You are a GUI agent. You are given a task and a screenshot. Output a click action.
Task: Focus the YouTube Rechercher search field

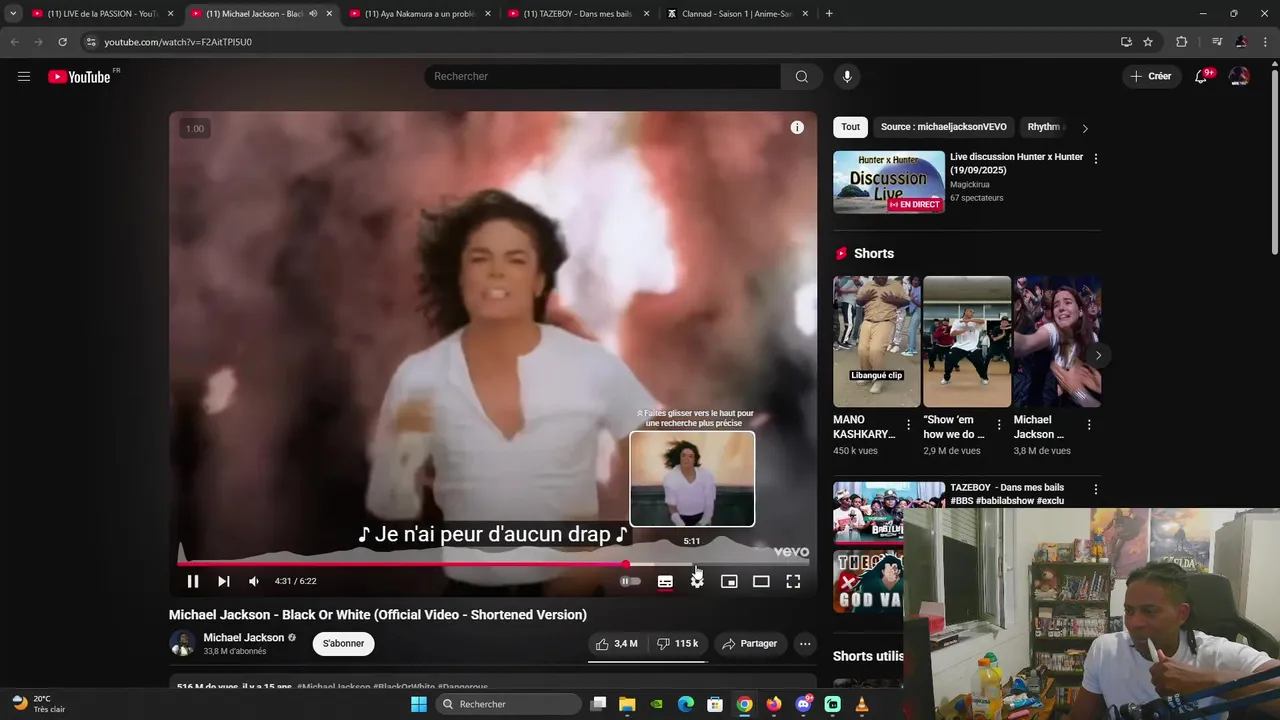tap(602, 76)
